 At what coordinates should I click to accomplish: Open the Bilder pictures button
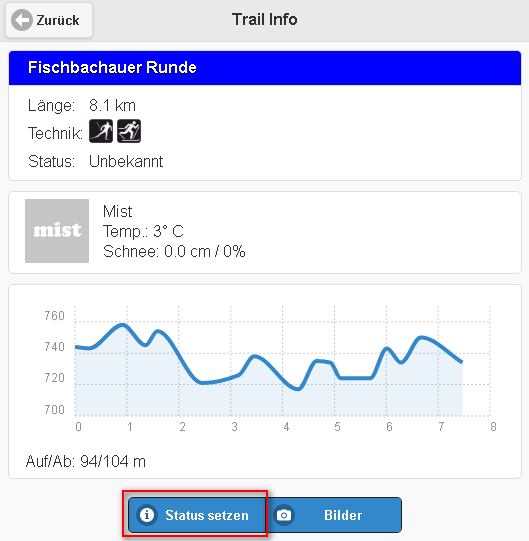[334, 515]
